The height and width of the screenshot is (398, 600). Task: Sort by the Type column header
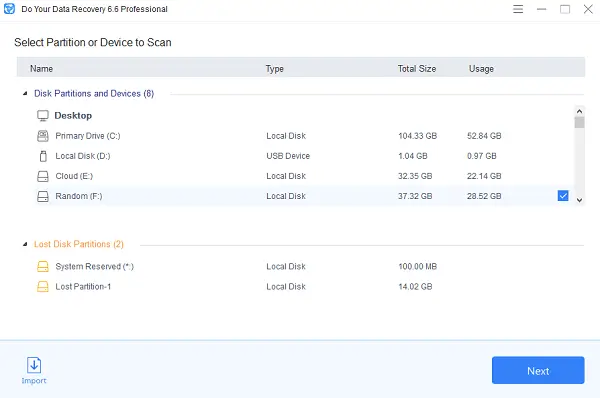pos(275,69)
